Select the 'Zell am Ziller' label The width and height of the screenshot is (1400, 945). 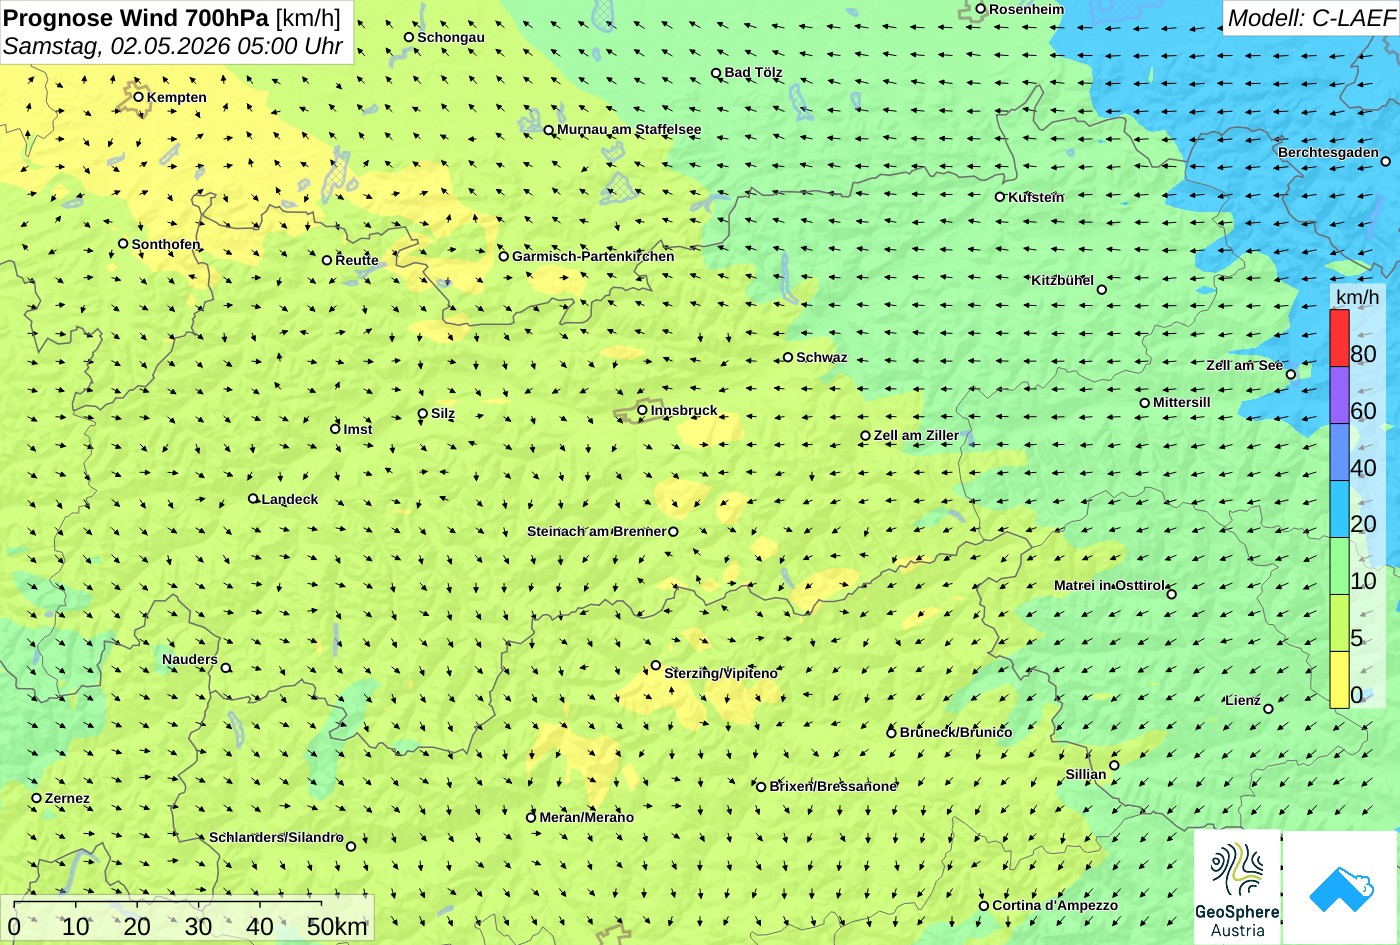[x=916, y=435]
